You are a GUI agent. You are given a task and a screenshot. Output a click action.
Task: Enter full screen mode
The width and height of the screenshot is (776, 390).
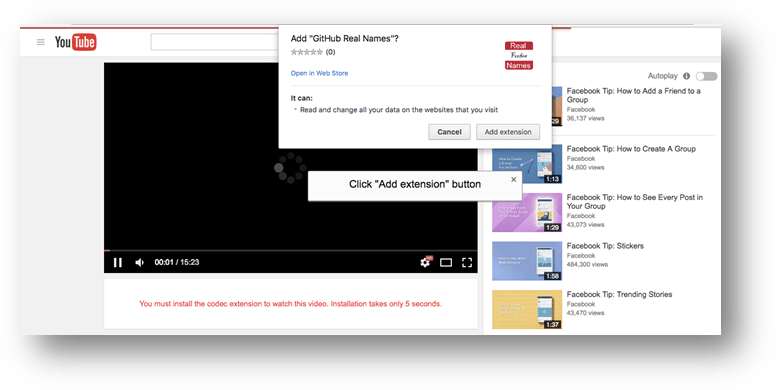point(467,262)
